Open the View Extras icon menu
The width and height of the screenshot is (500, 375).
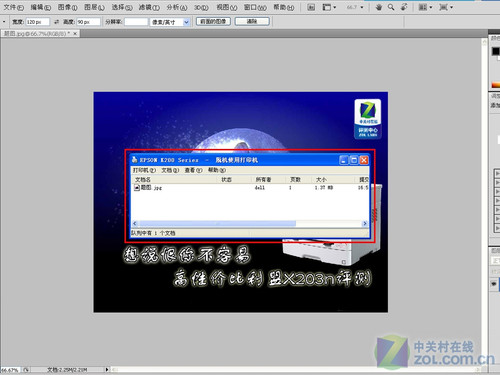pos(329,7)
